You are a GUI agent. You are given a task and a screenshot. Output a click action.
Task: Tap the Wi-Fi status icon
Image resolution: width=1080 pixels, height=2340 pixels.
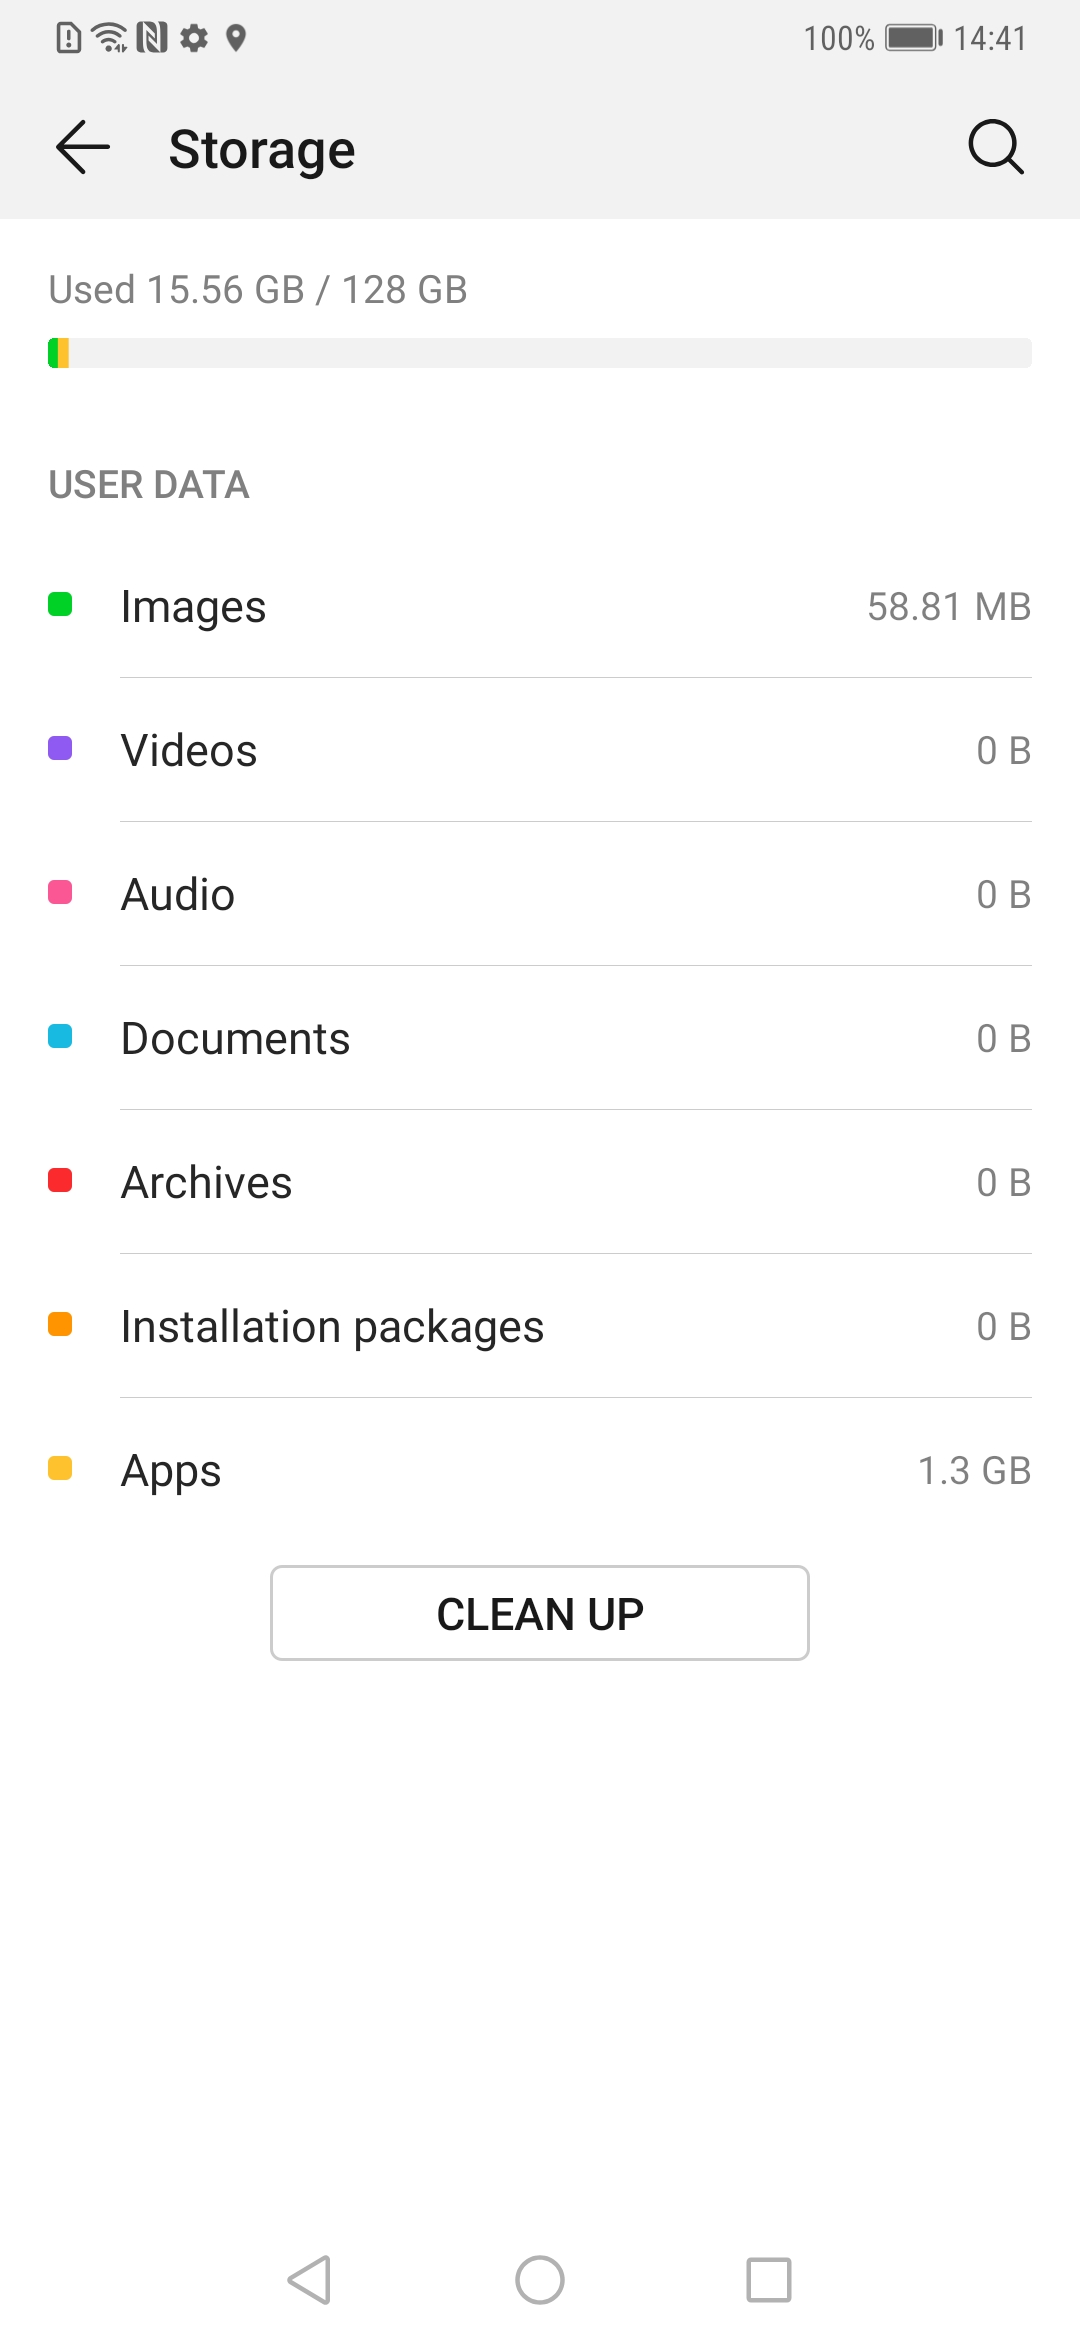click(x=109, y=38)
